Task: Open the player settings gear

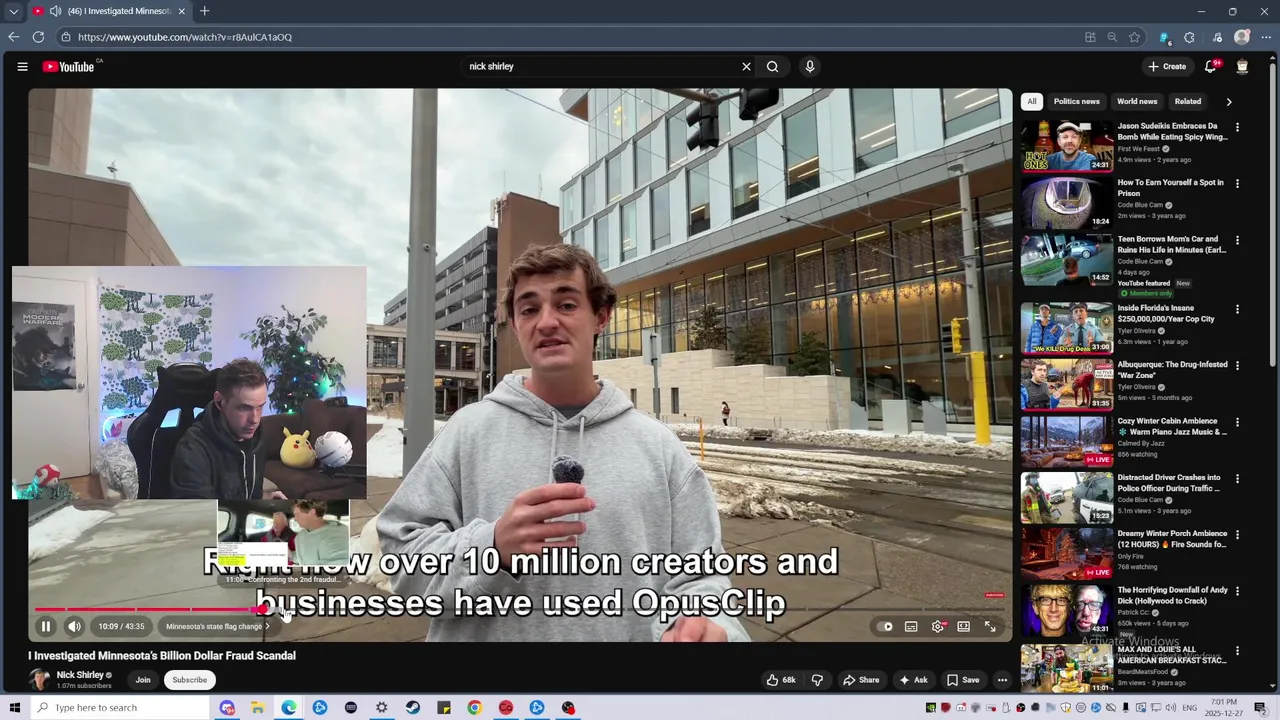Action: click(938, 627)
